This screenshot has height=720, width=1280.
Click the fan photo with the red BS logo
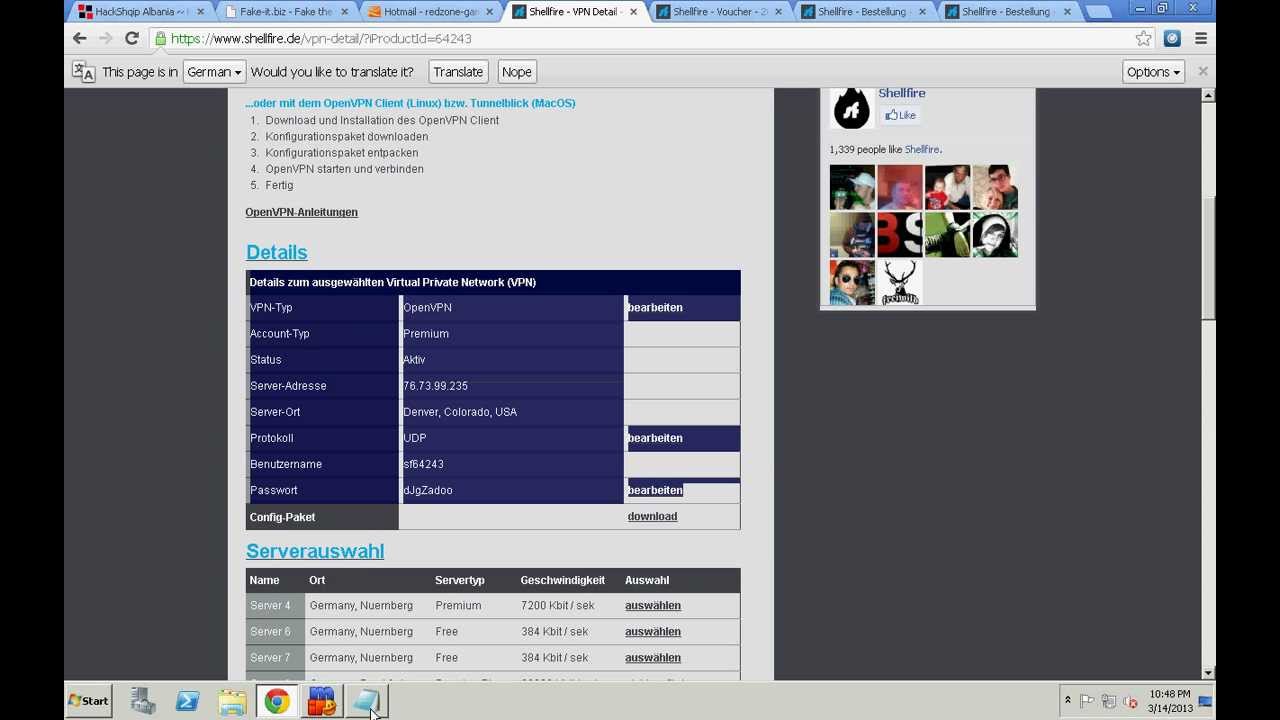pos(899,235)
